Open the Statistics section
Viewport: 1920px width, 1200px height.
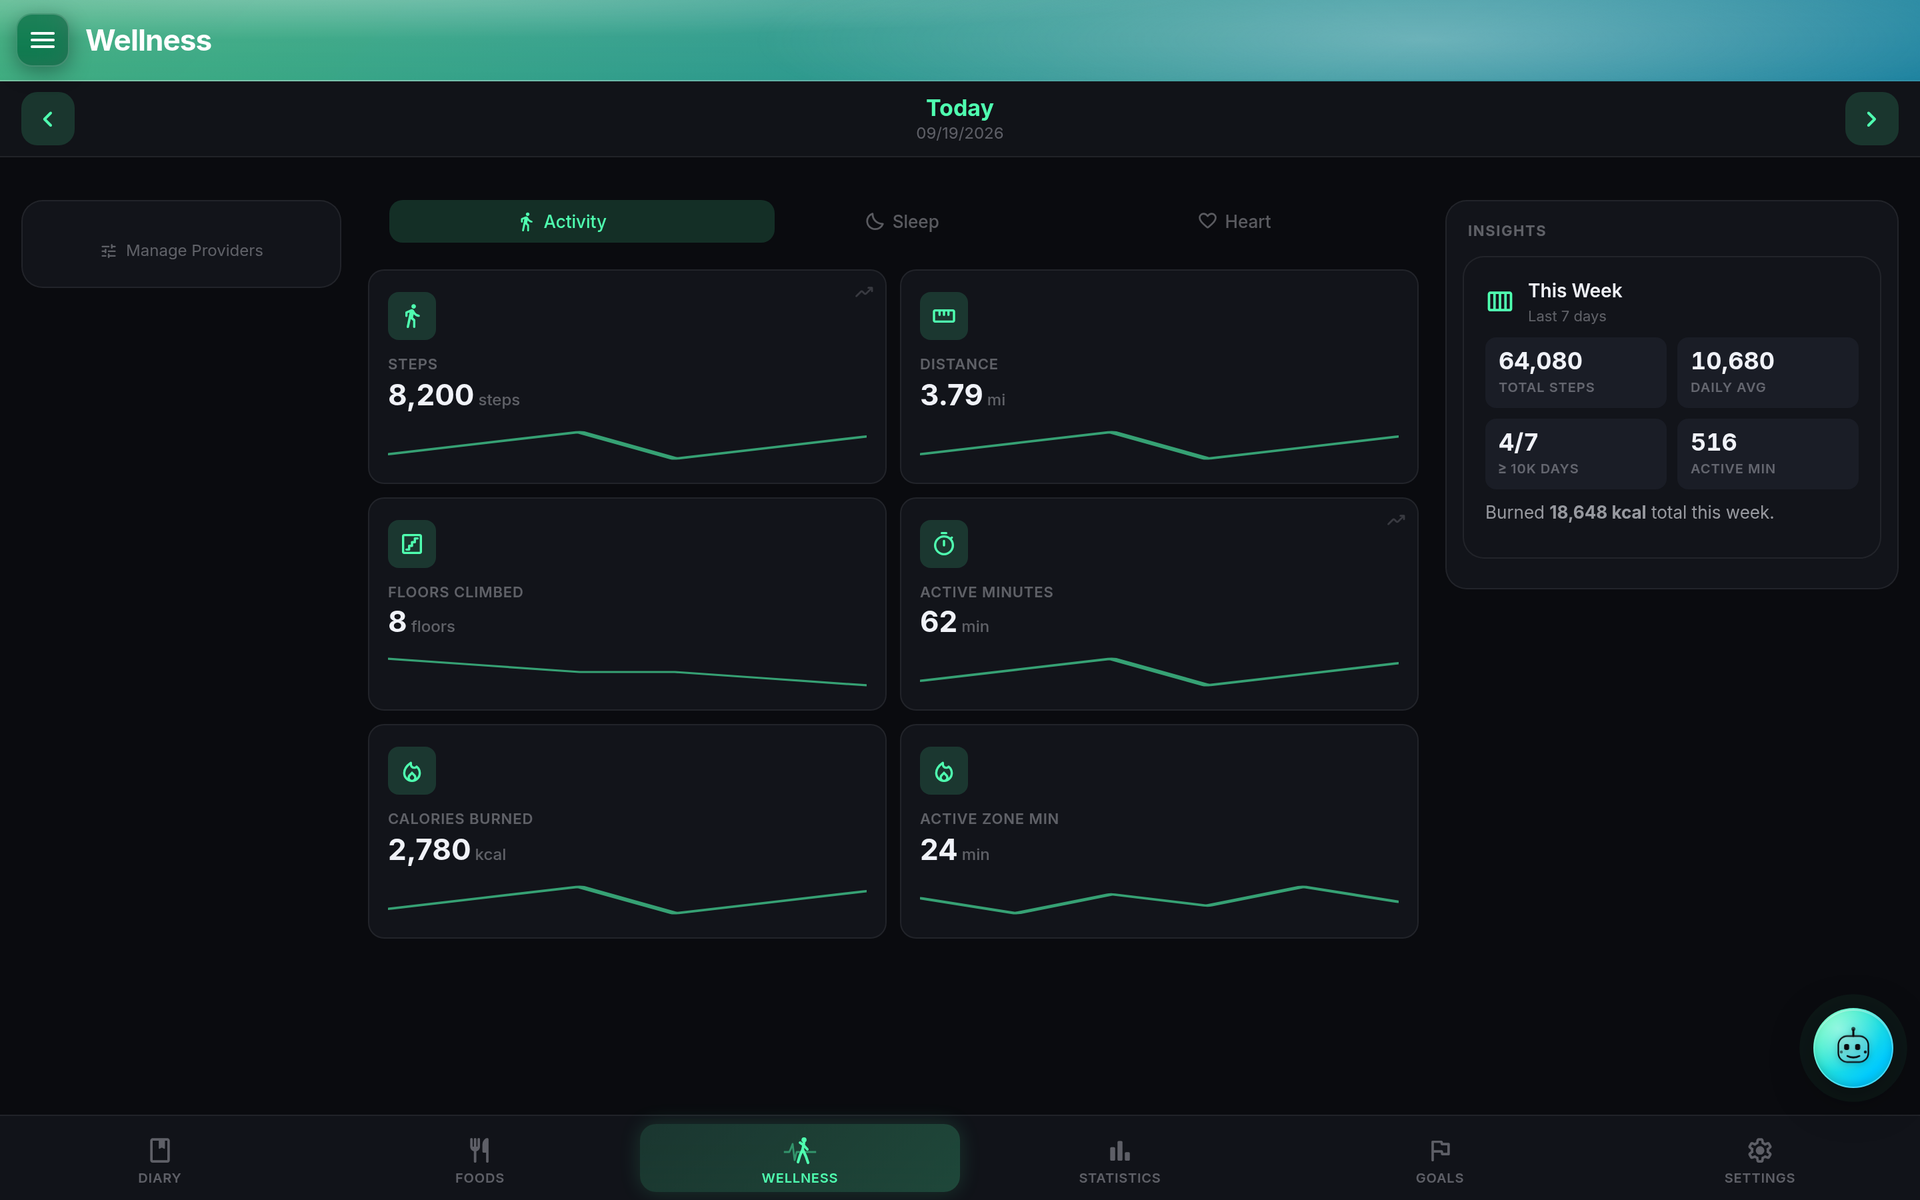(1120, 1160)
